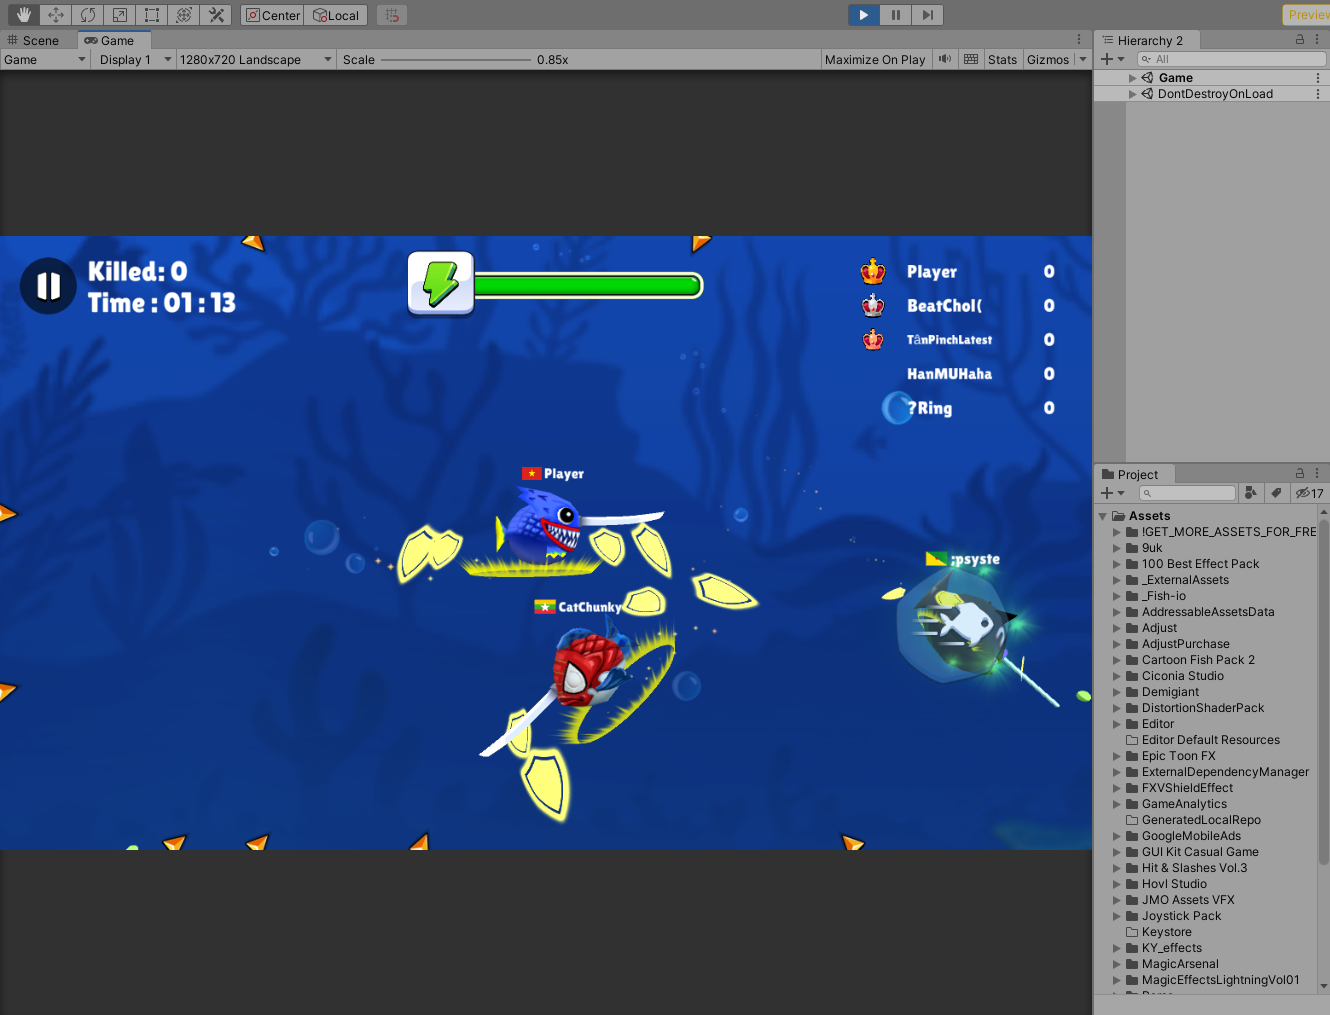Toggle hidden packages visibility icon

[1309, 493]
